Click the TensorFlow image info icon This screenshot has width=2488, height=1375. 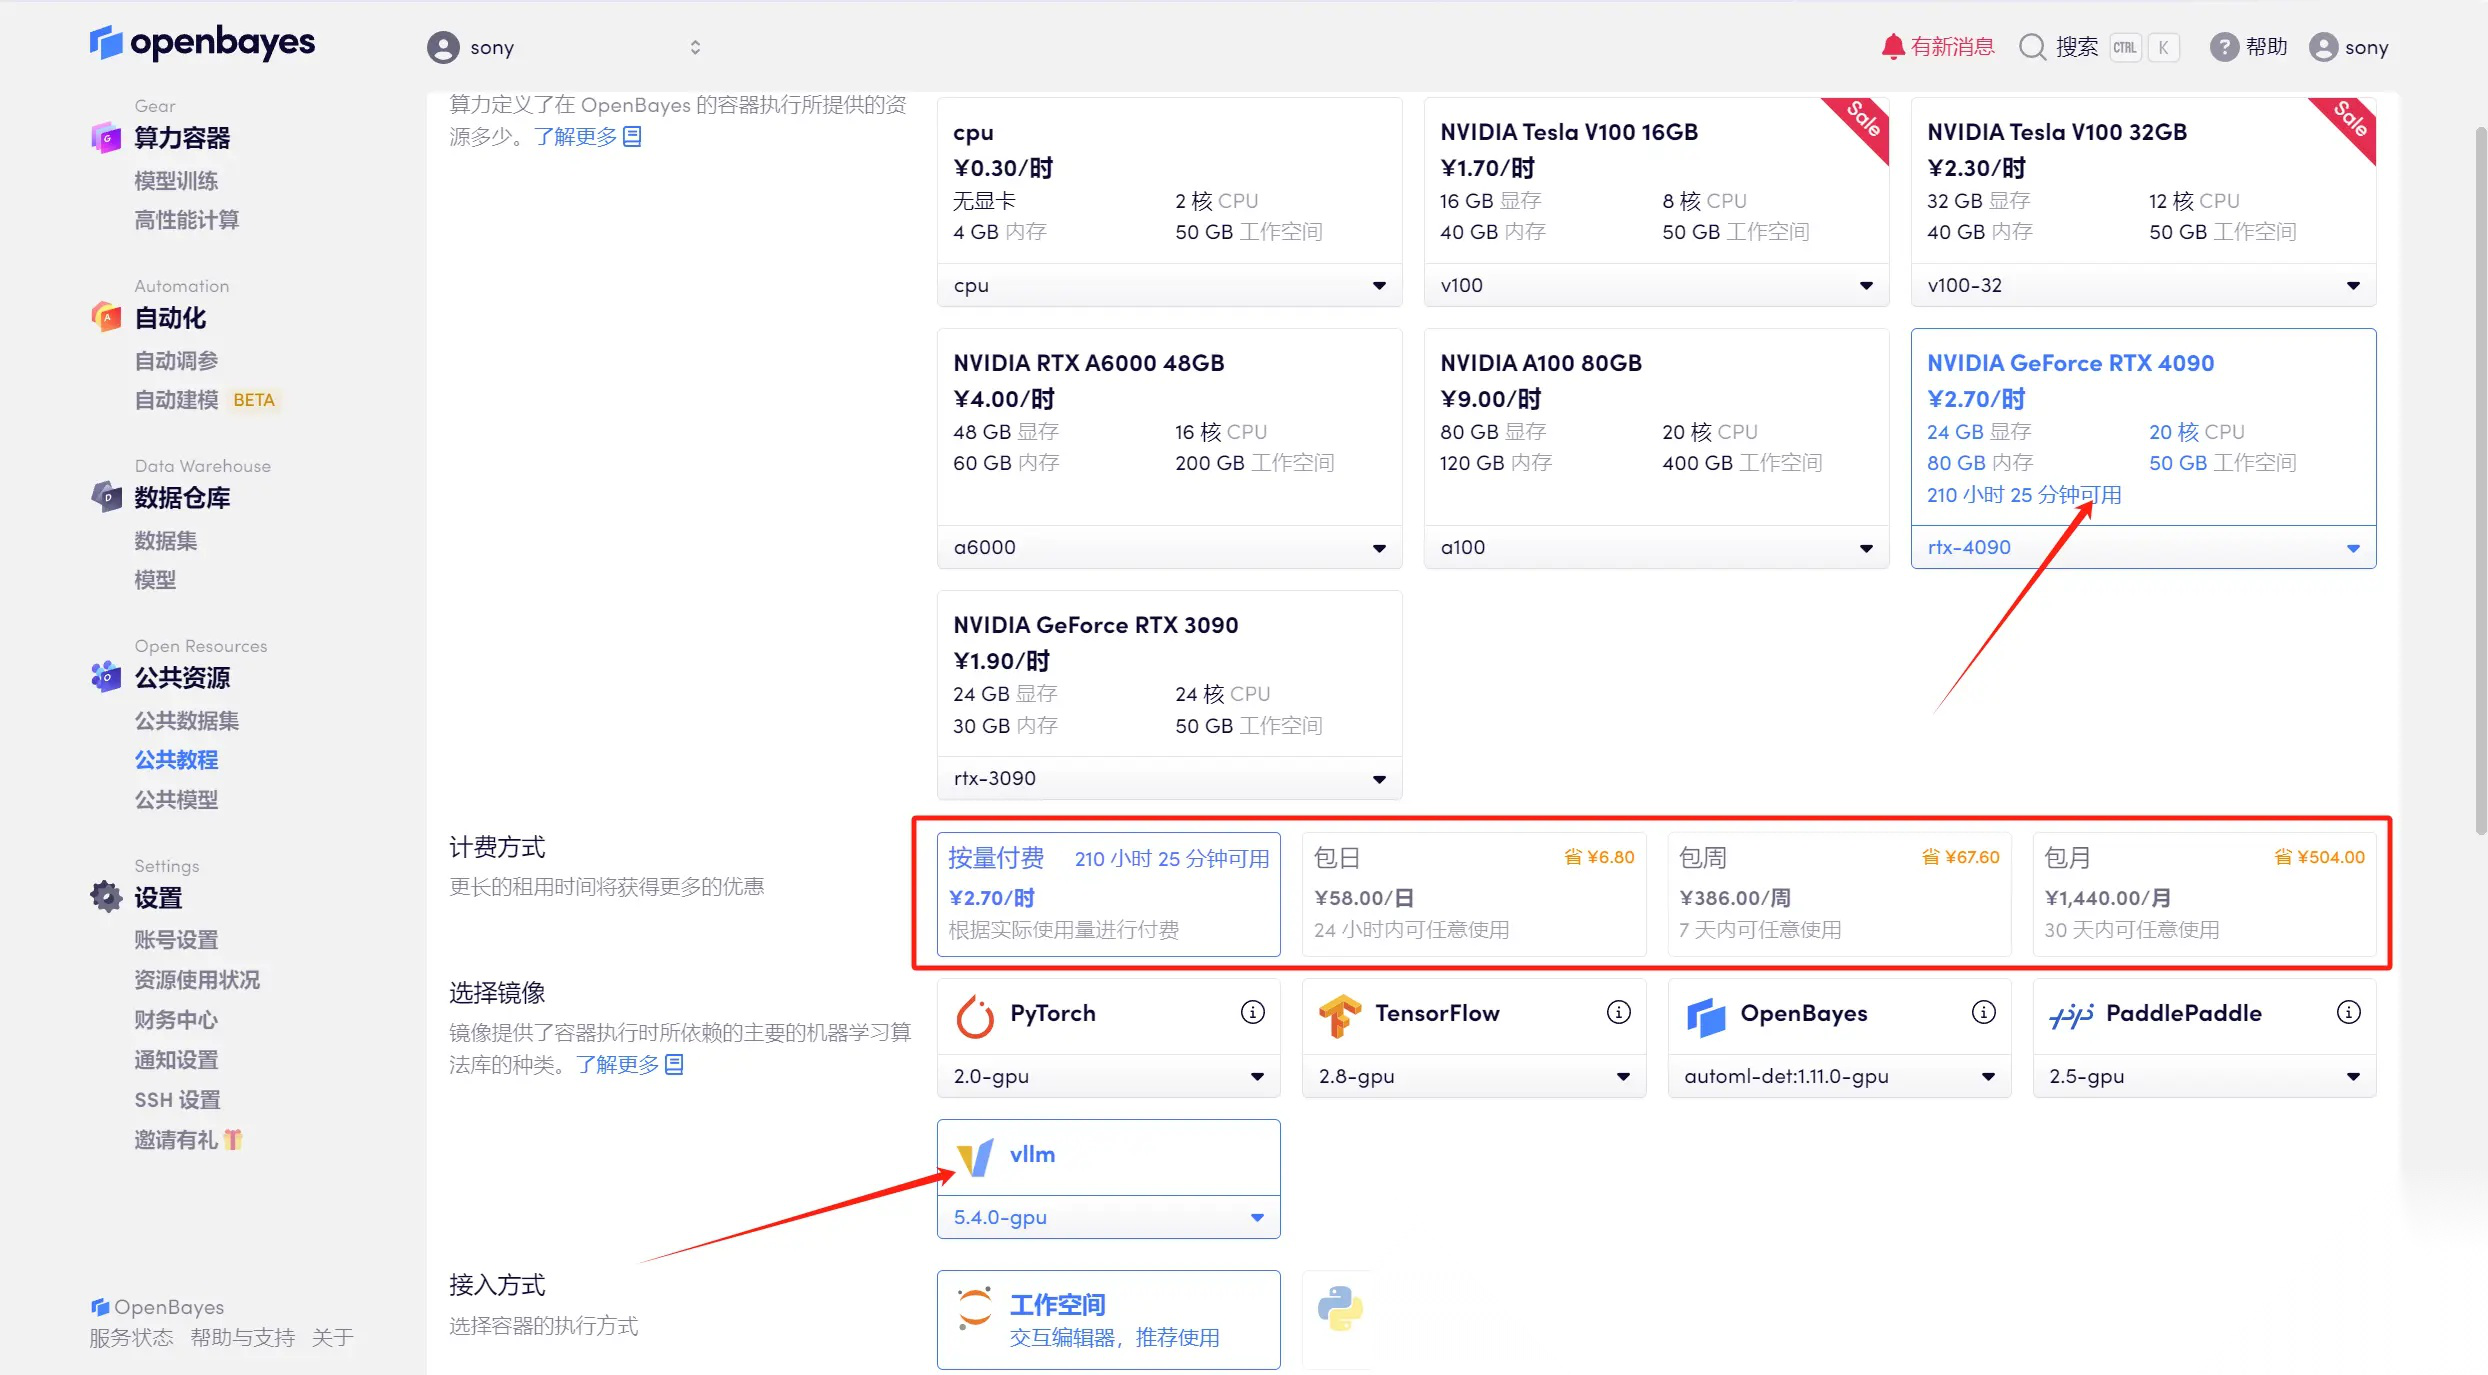[x=1618, y=1012]
